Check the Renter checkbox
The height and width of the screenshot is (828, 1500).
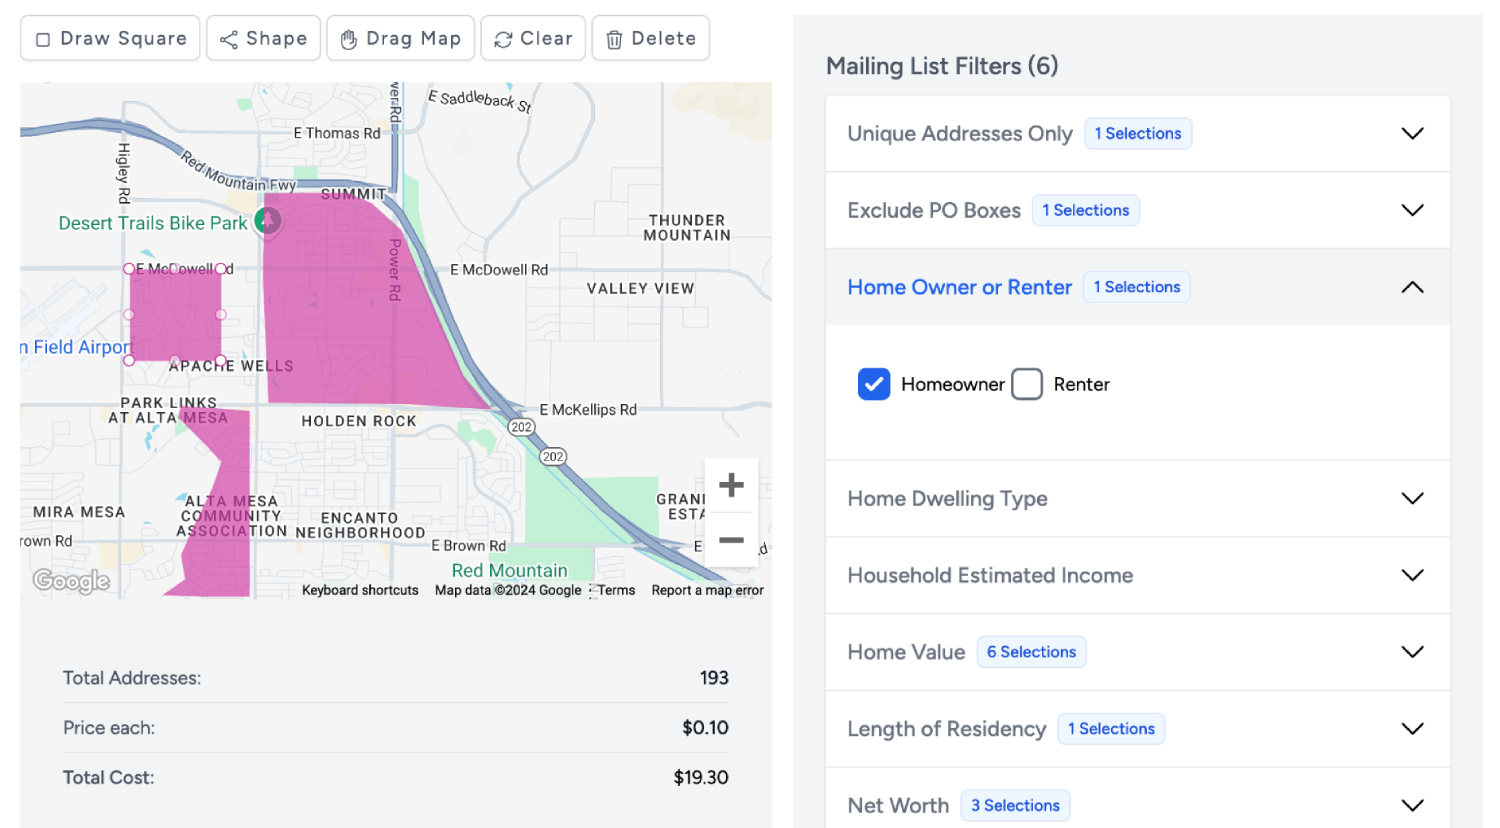tap(1027, 384)
